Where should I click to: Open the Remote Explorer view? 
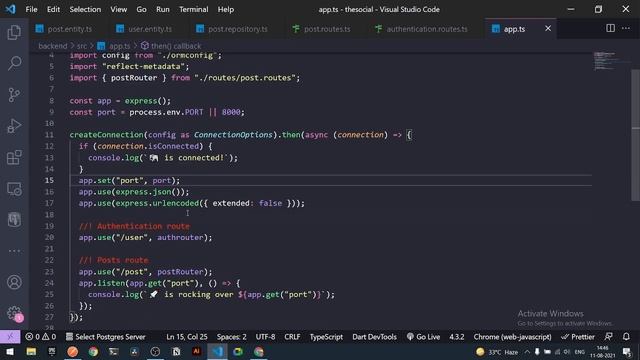pyautogui.click(x=14, y=189)
